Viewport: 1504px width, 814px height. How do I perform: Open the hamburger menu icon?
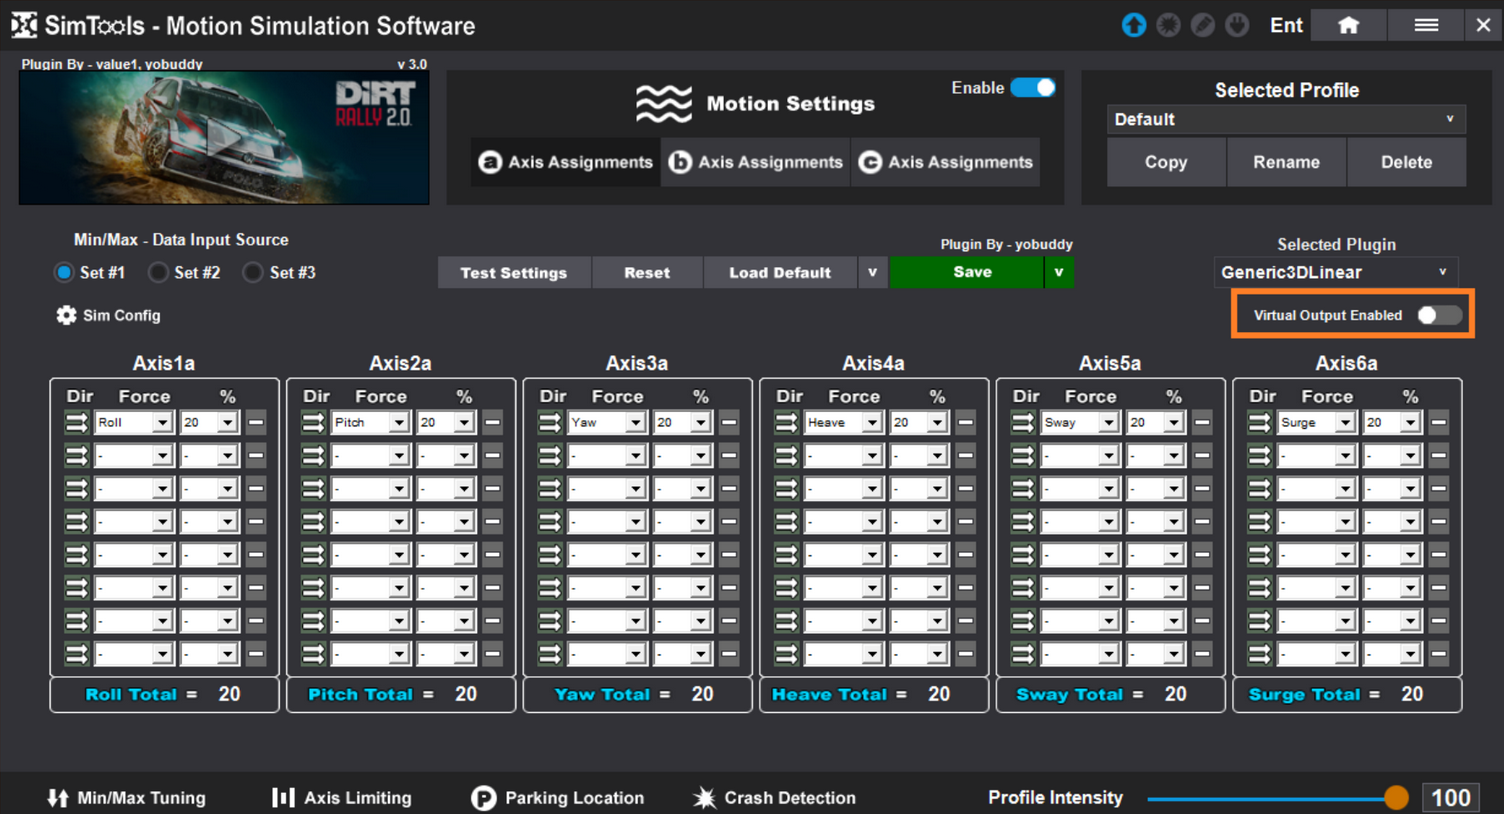coord(1426,25)
